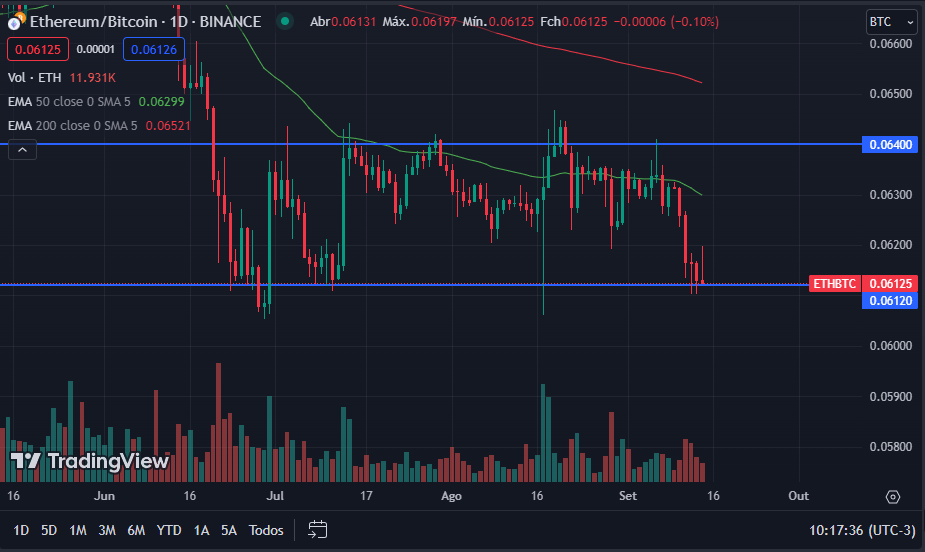Click the volume value 11.931K
This screenshot has height=552, width=925.
pyautogui.click(x=93, y=78)
